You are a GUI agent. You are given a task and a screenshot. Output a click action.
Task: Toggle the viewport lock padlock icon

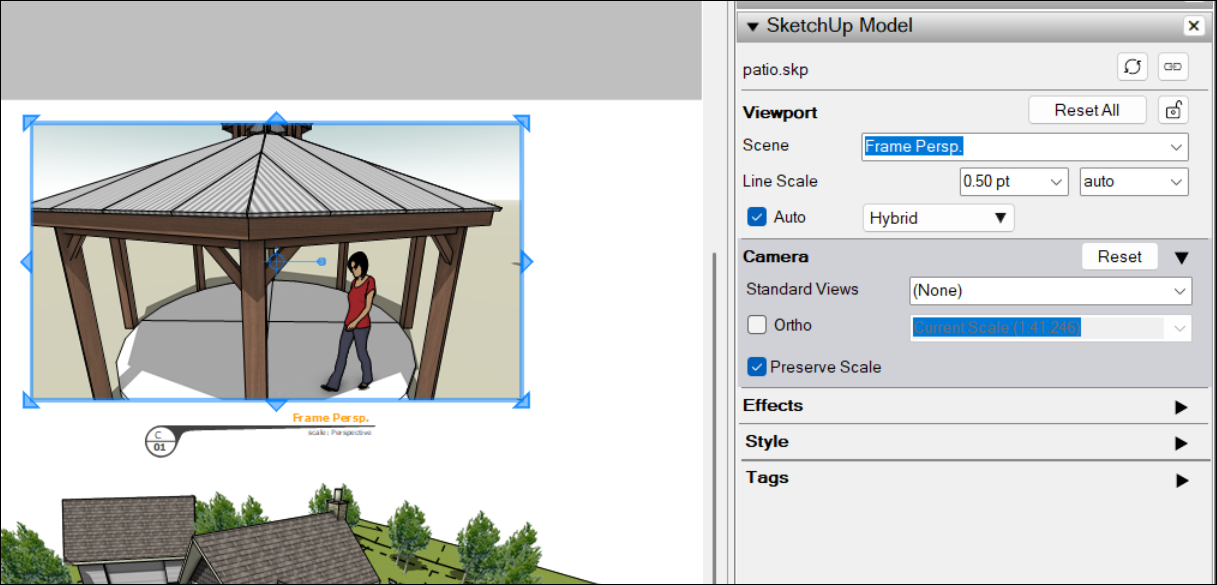(1174, 110)
